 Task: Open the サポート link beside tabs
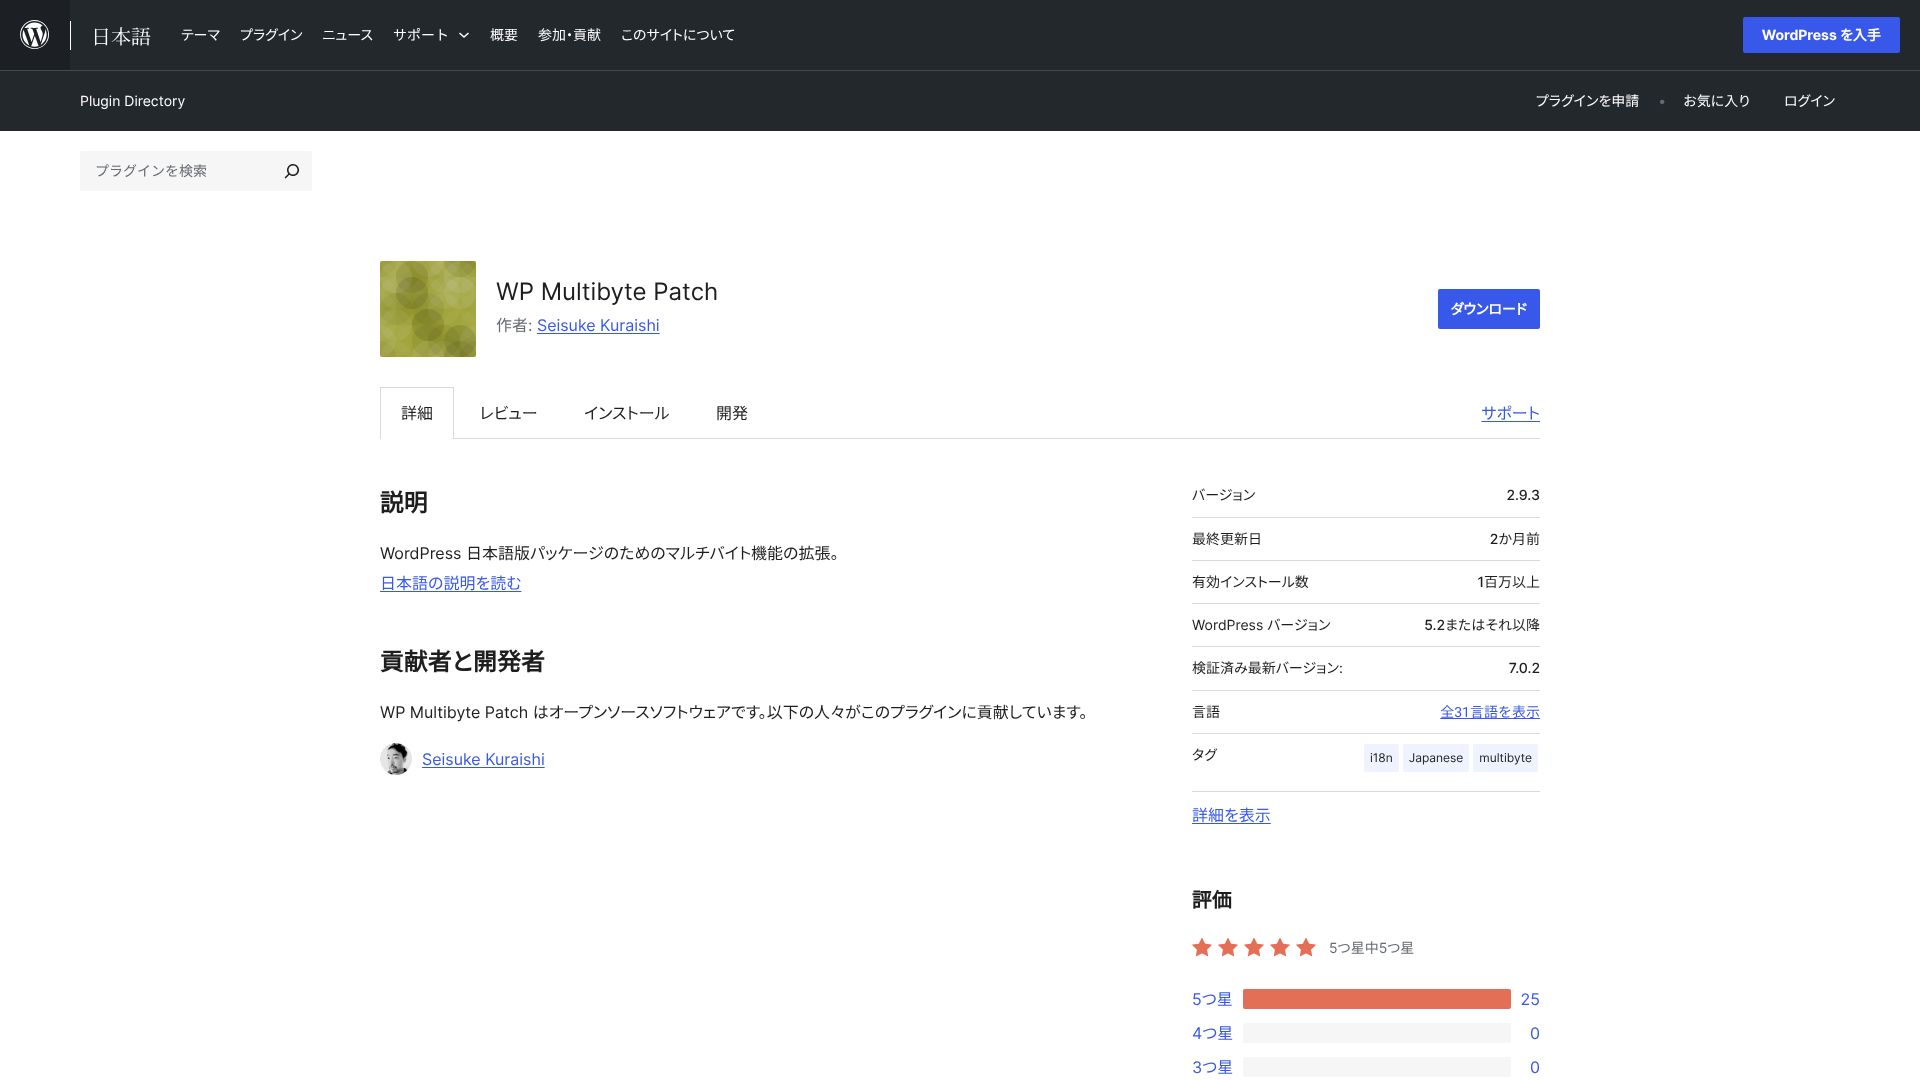(1510, 413)
